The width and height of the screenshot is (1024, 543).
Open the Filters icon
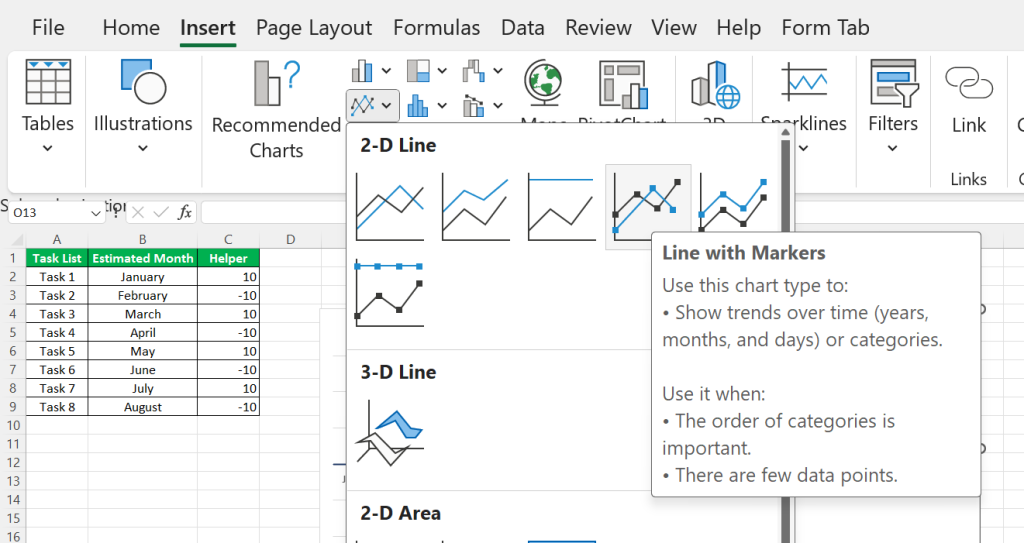[x=893, y=83]
